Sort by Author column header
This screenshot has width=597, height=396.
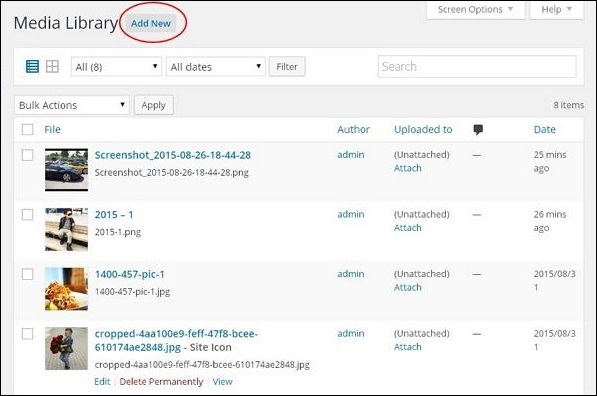[353, 129]
